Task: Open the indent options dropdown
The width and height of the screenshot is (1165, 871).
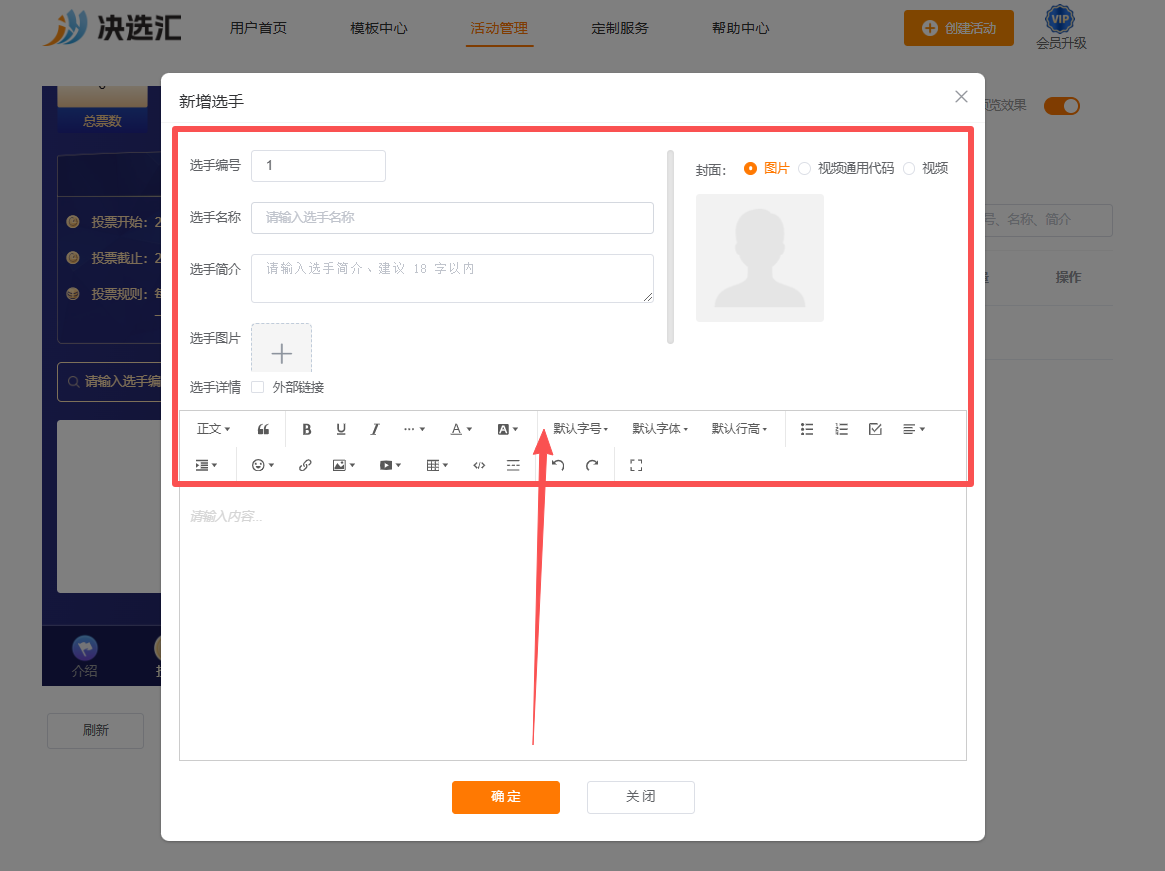Action: 206,465
